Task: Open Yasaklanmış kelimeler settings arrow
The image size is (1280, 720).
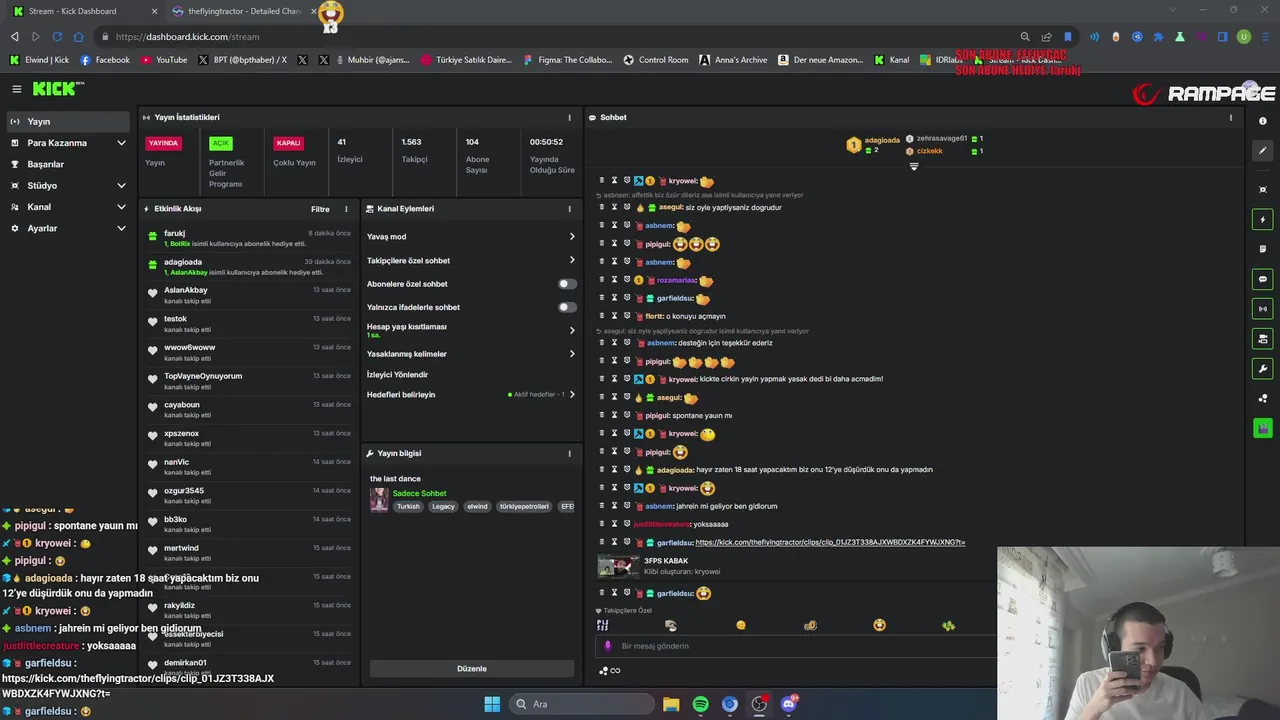Action: pos(572,354)
